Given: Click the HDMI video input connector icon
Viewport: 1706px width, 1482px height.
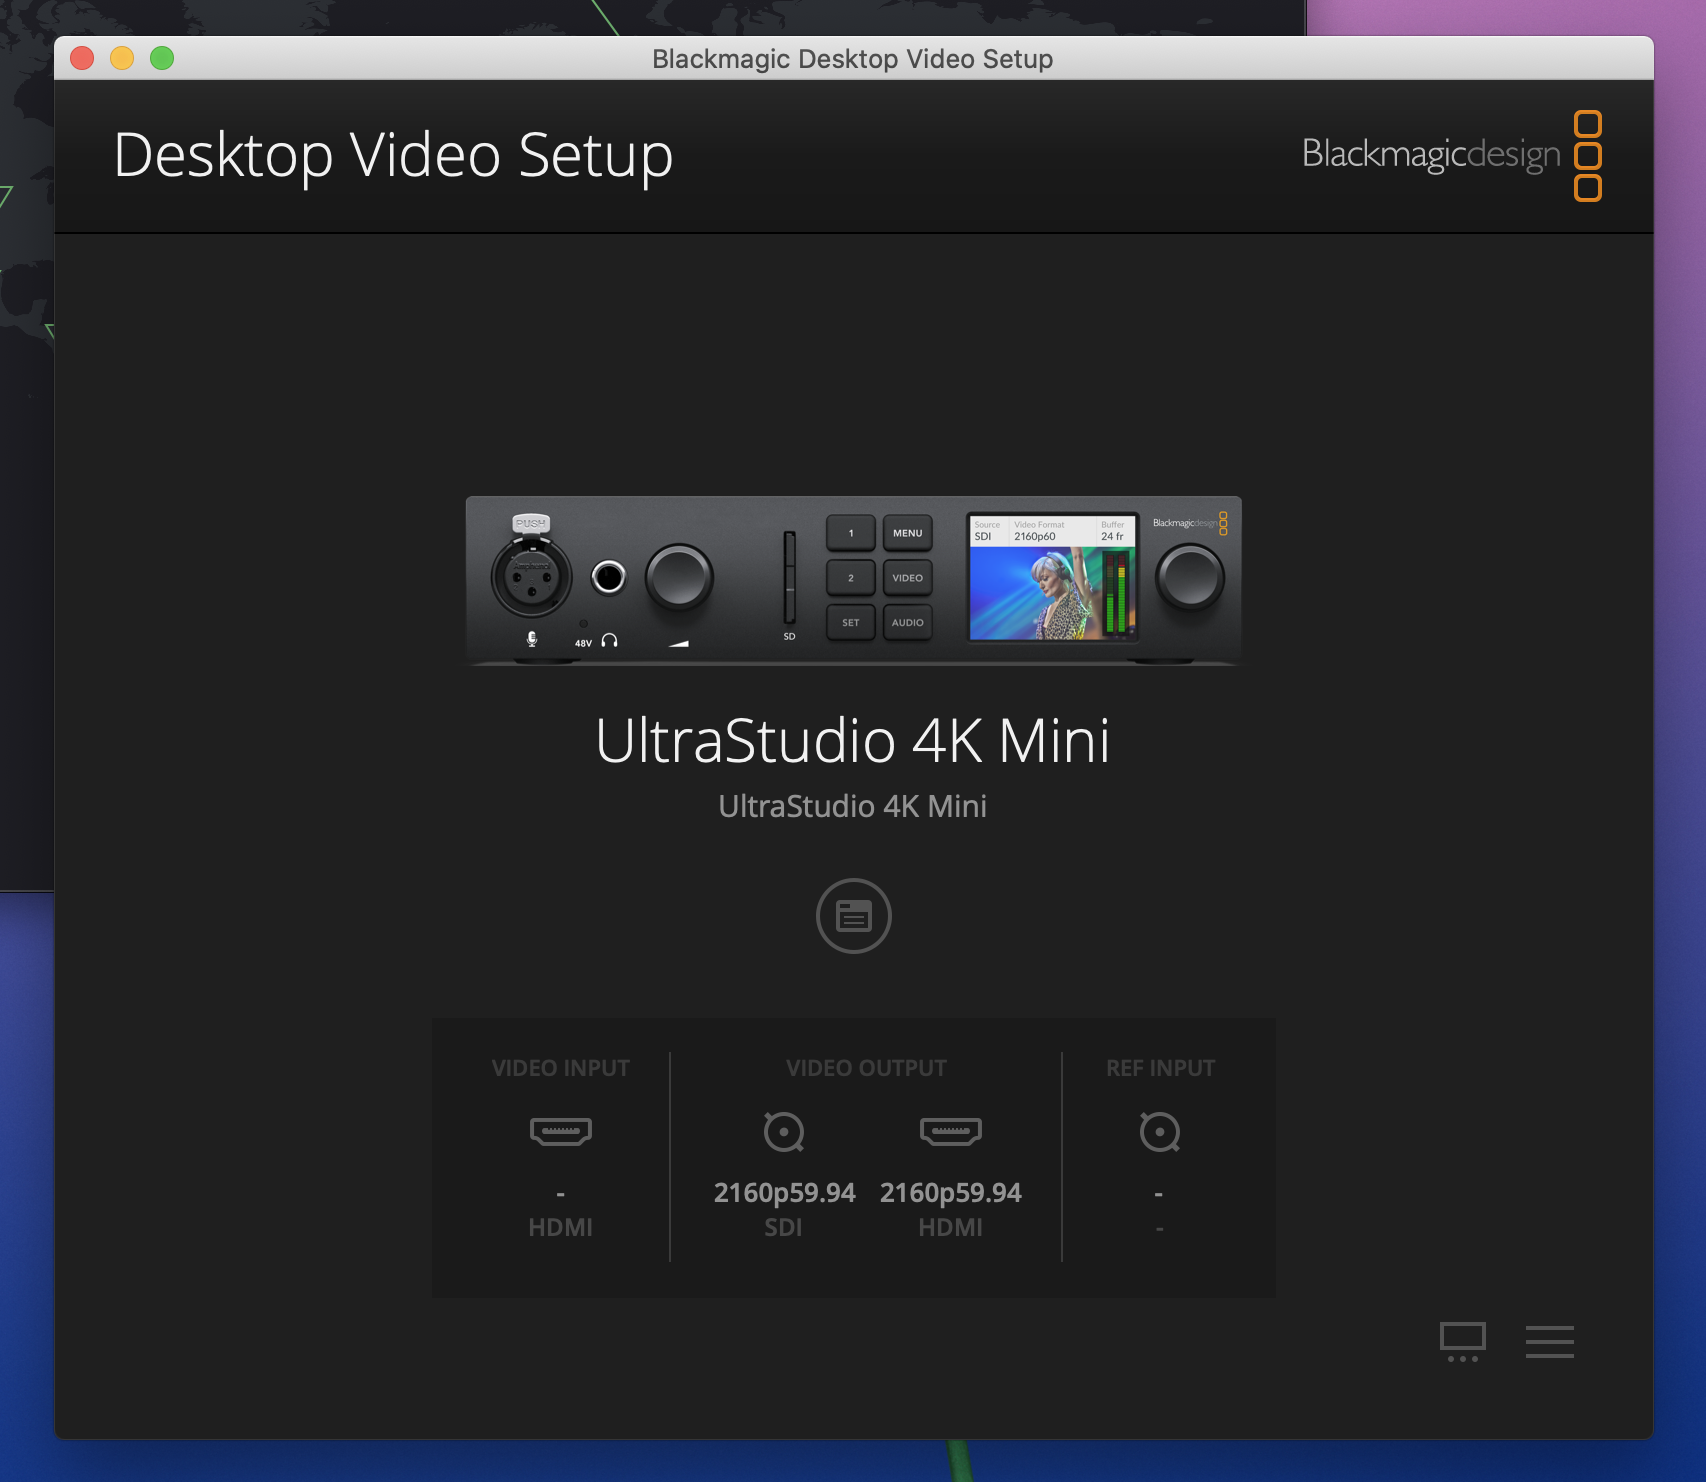Looking at the screenshot, I should pyautogui.click(x=560, y=1131).
